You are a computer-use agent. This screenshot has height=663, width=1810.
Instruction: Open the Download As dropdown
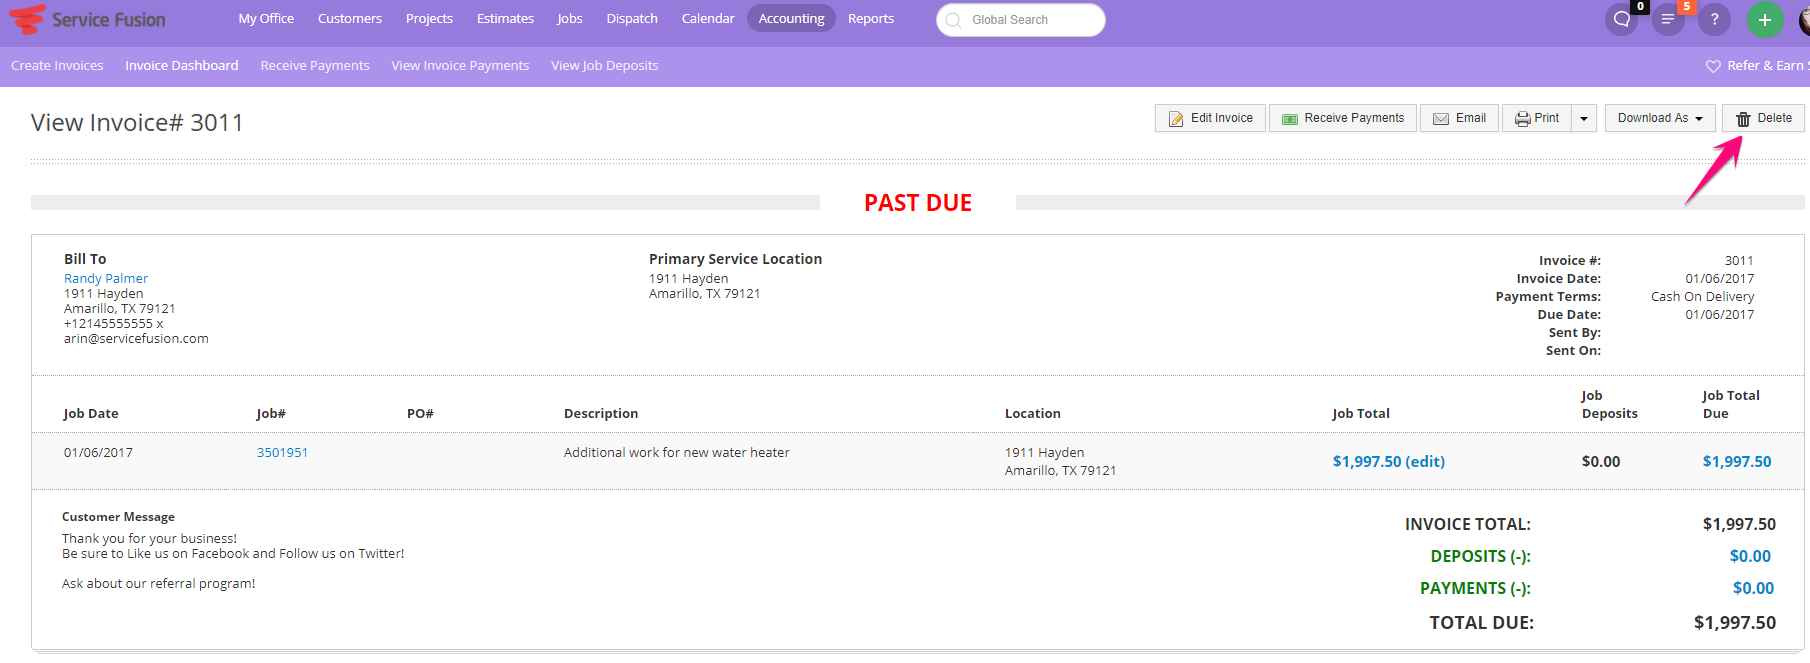point(1660,118)
